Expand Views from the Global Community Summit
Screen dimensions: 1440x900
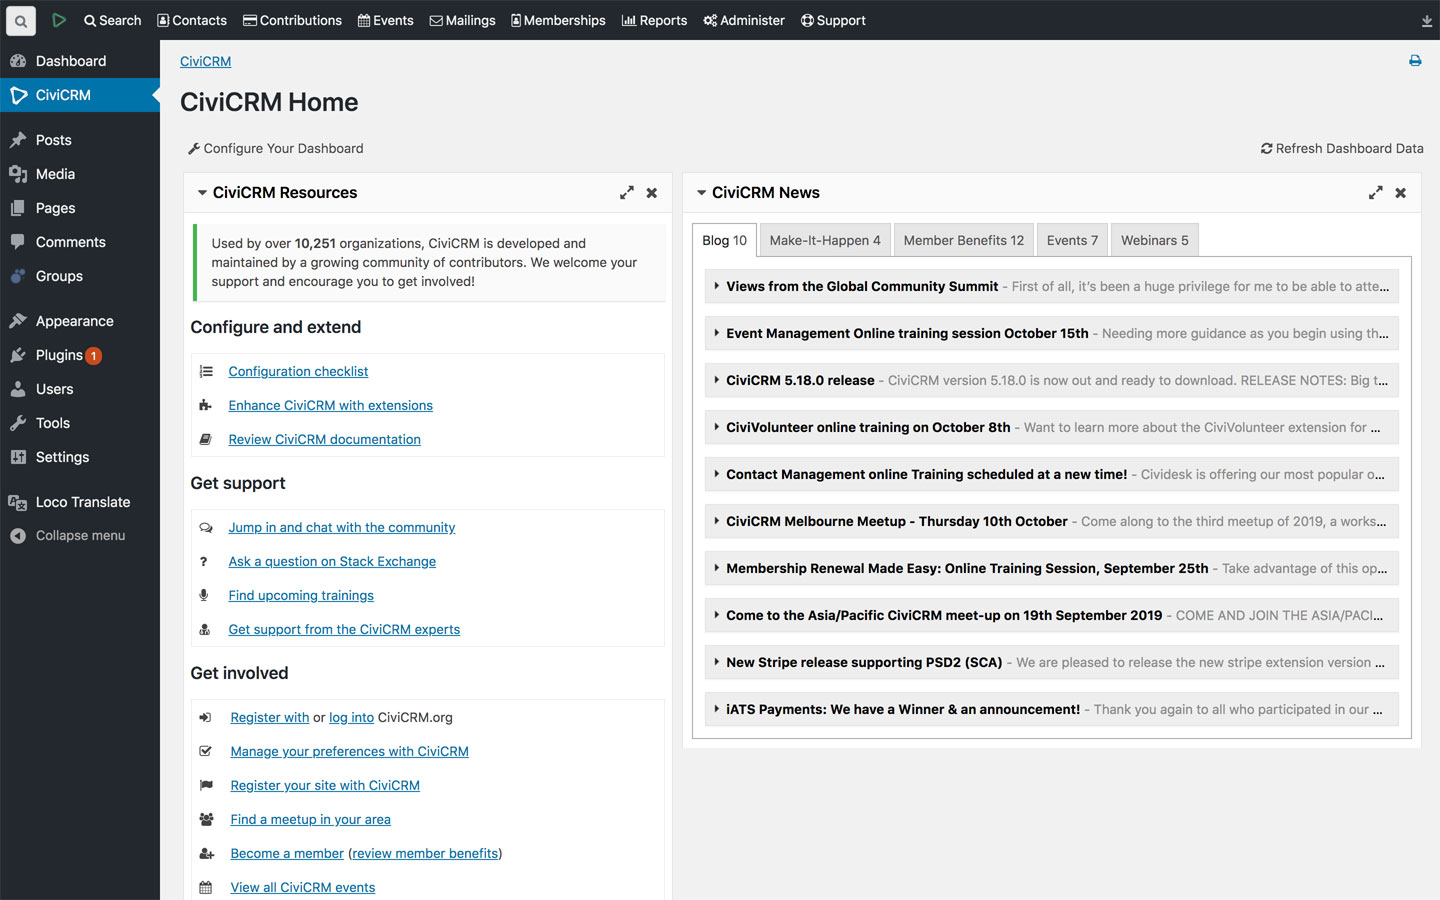(716, 286)
